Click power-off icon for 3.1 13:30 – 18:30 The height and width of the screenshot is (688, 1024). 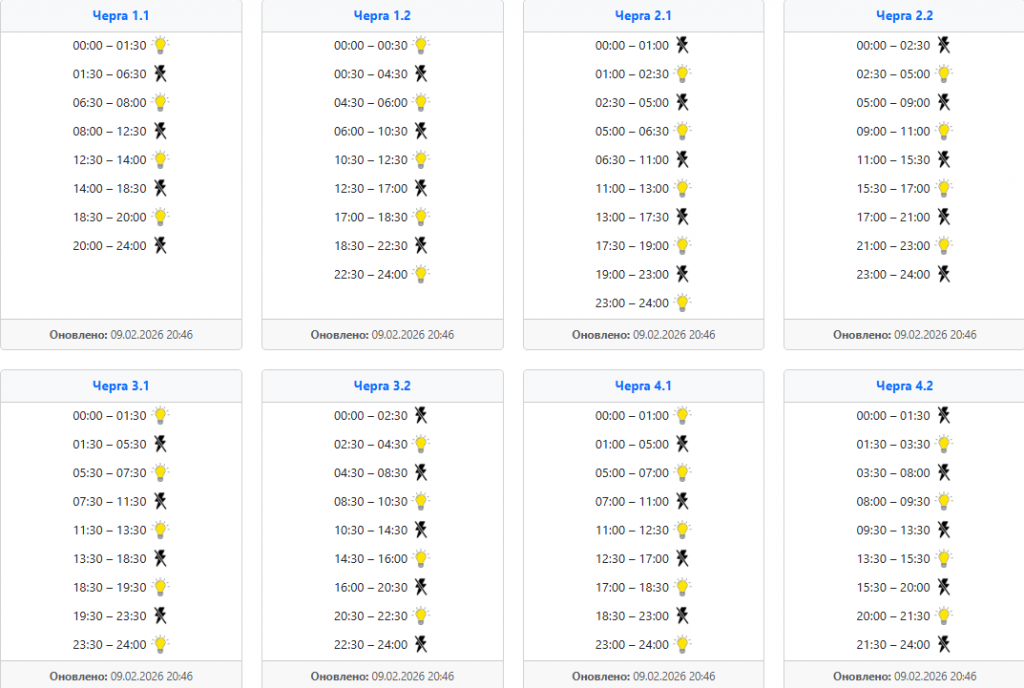[160, 559]
